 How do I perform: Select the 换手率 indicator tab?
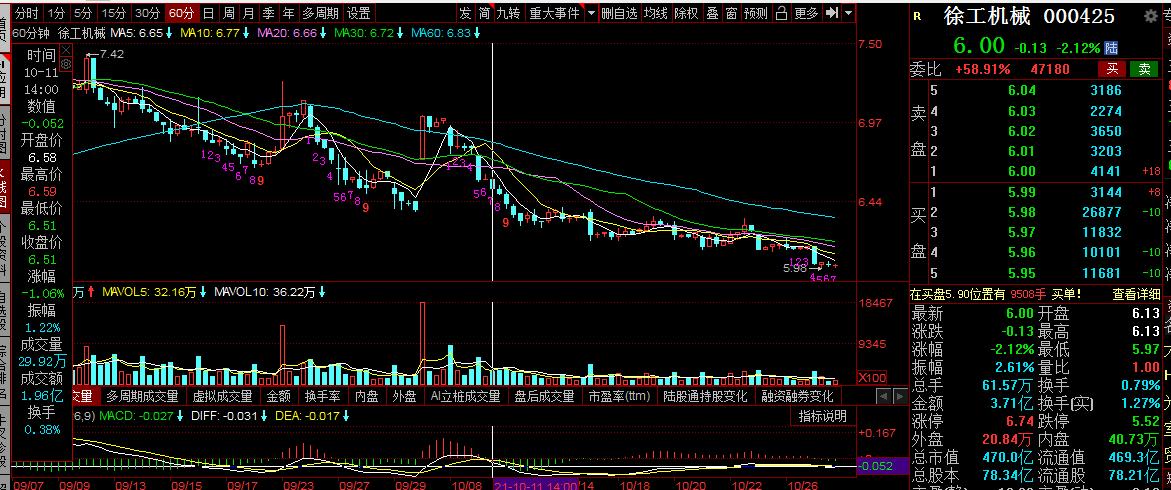point(323,396)
